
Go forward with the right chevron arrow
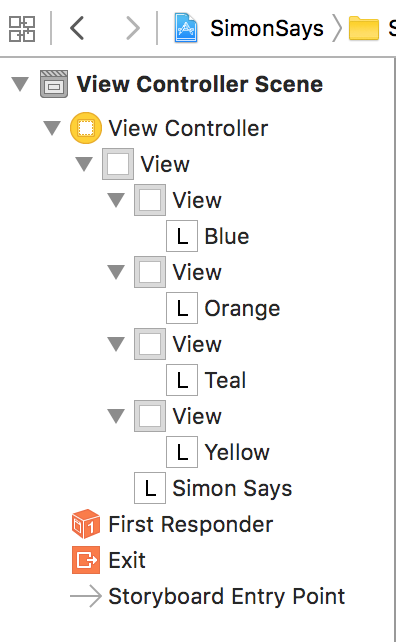[132, 28]
